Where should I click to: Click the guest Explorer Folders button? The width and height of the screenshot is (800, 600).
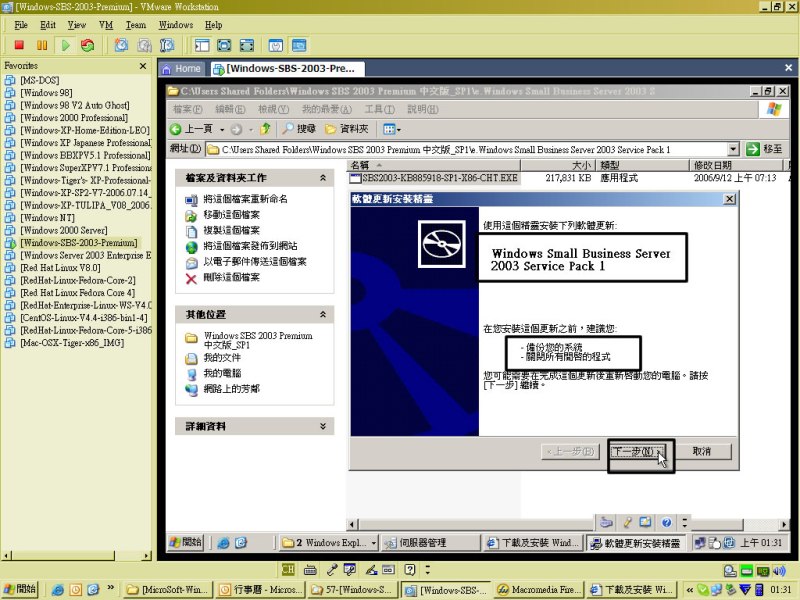(x=346, y=129)
